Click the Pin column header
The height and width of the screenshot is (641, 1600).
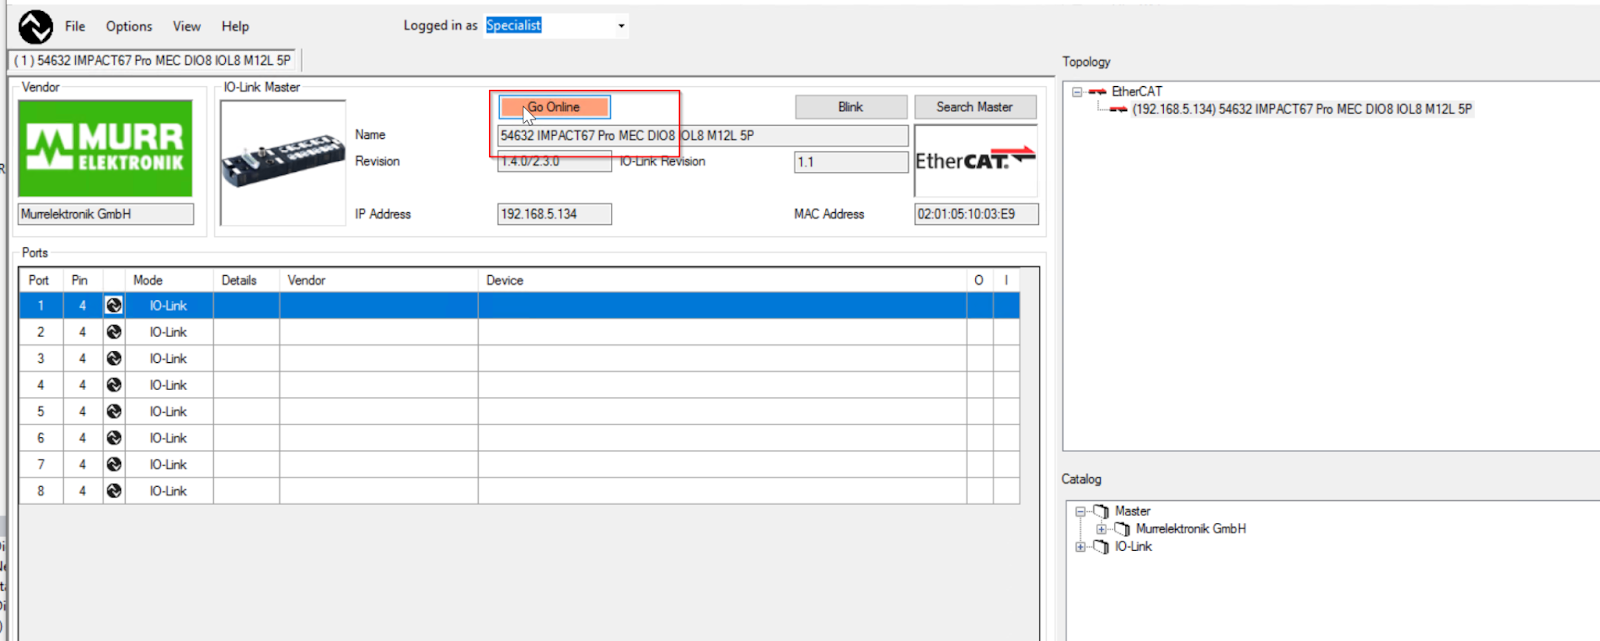[83, 280]
